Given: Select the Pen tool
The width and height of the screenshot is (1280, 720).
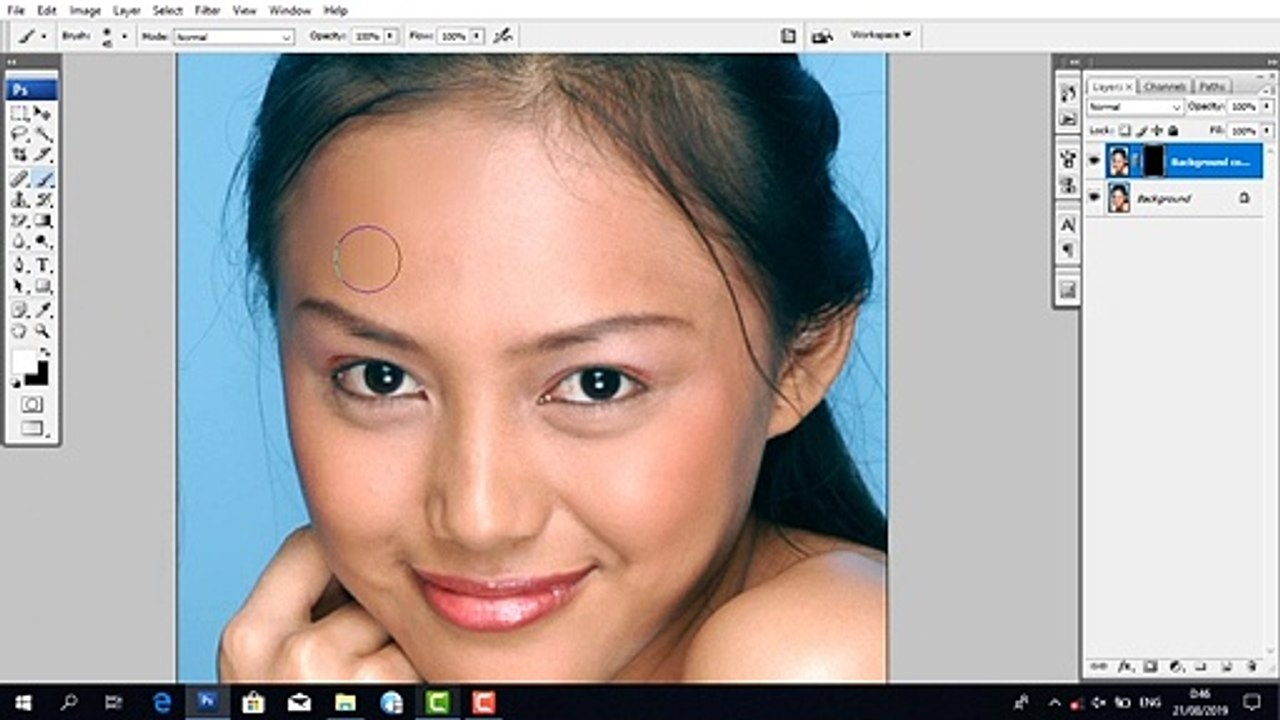Looking at the screenshot, I should [19, 265].
